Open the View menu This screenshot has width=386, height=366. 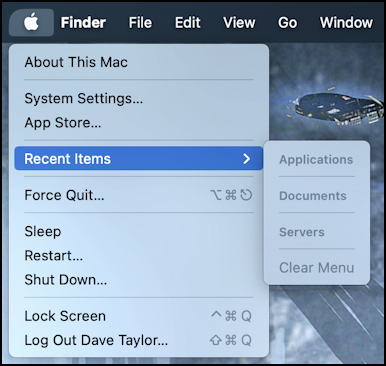click(239, 23)
